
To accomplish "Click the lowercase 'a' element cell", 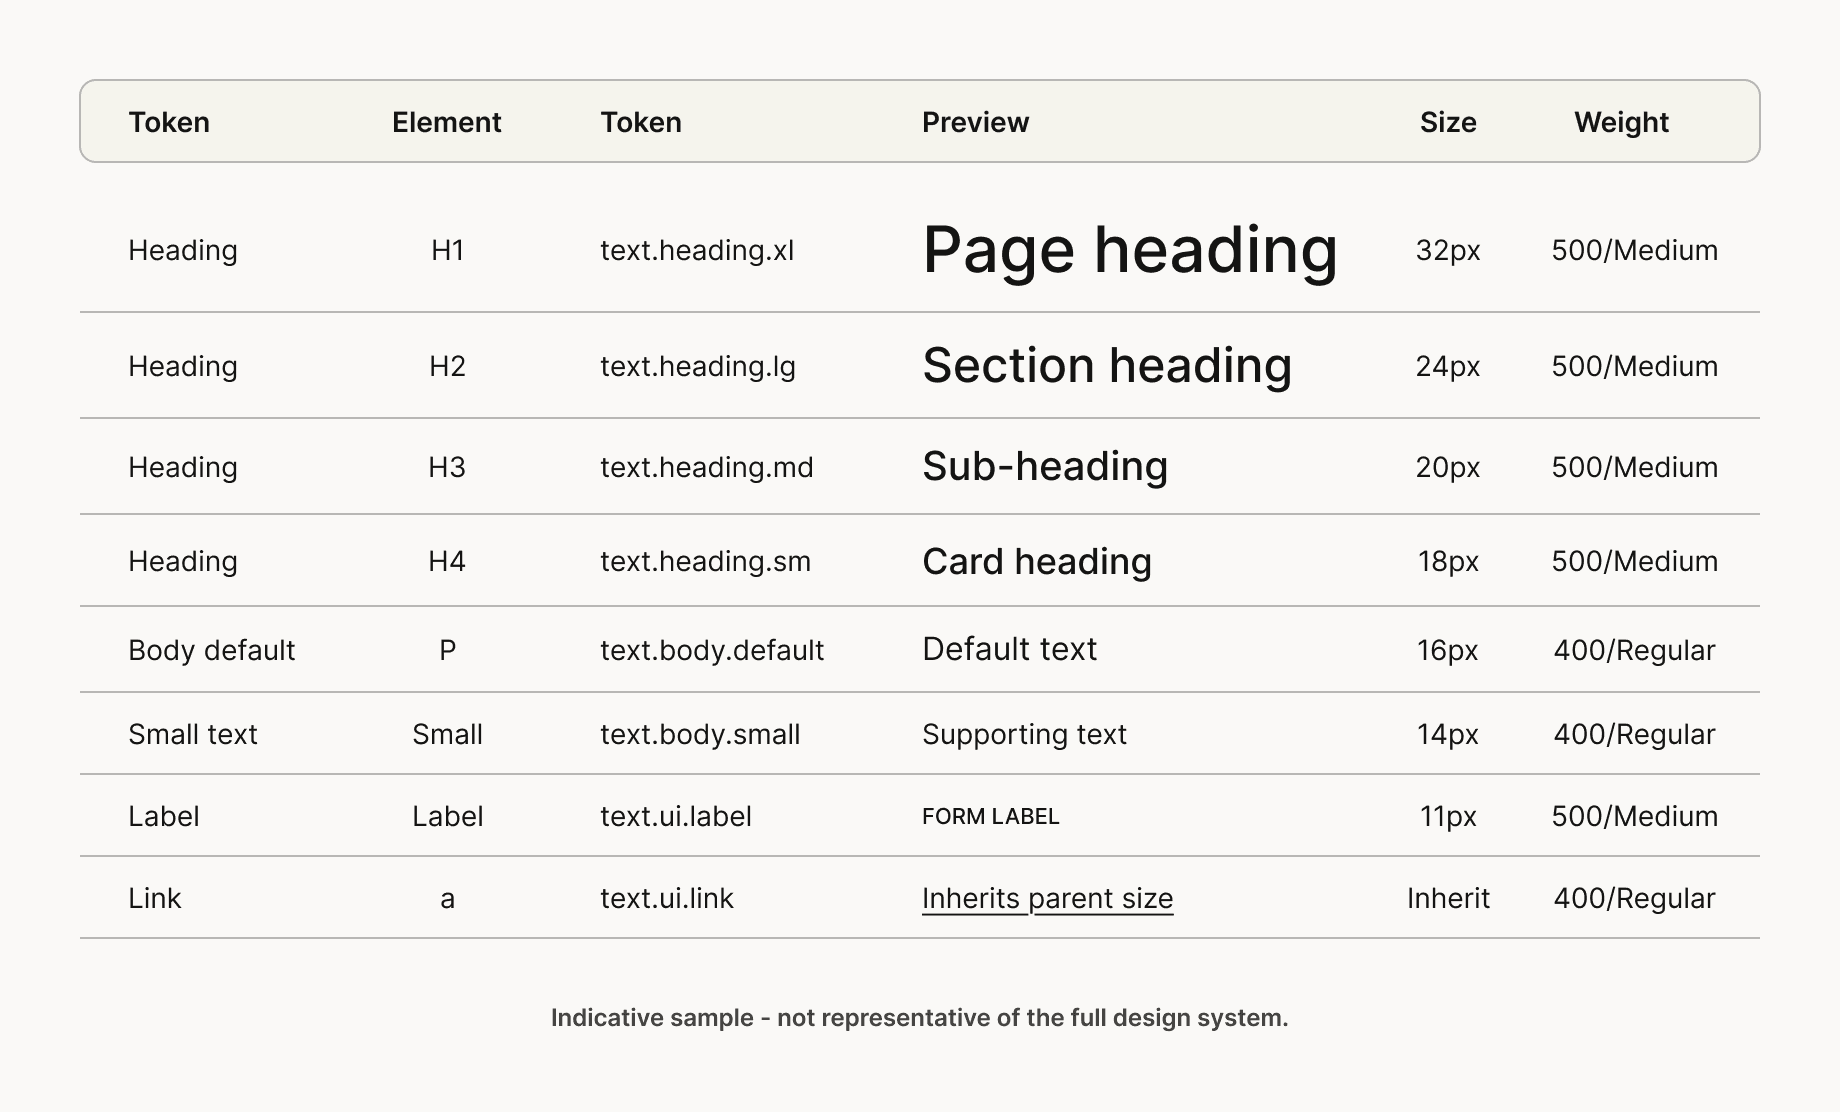I will [447, 898].
